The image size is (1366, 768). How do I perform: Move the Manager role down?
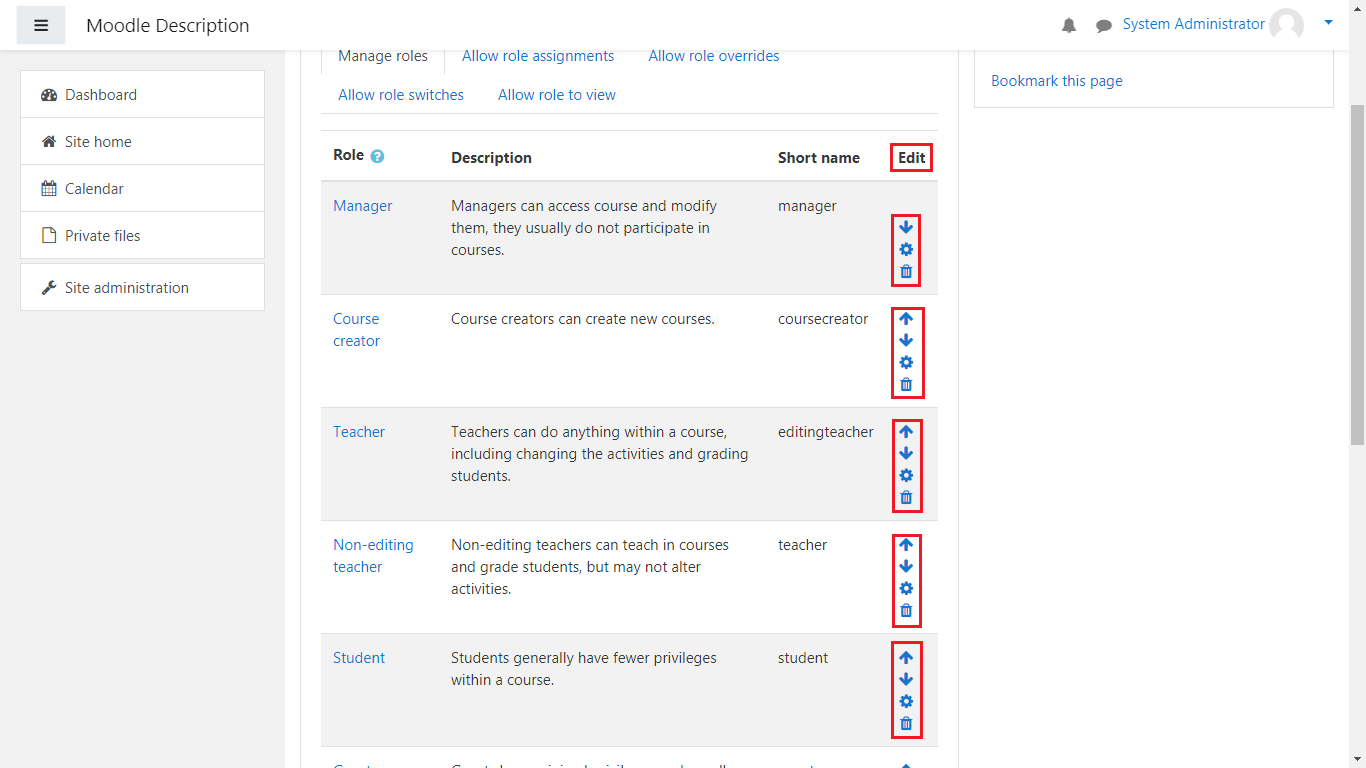906,228
